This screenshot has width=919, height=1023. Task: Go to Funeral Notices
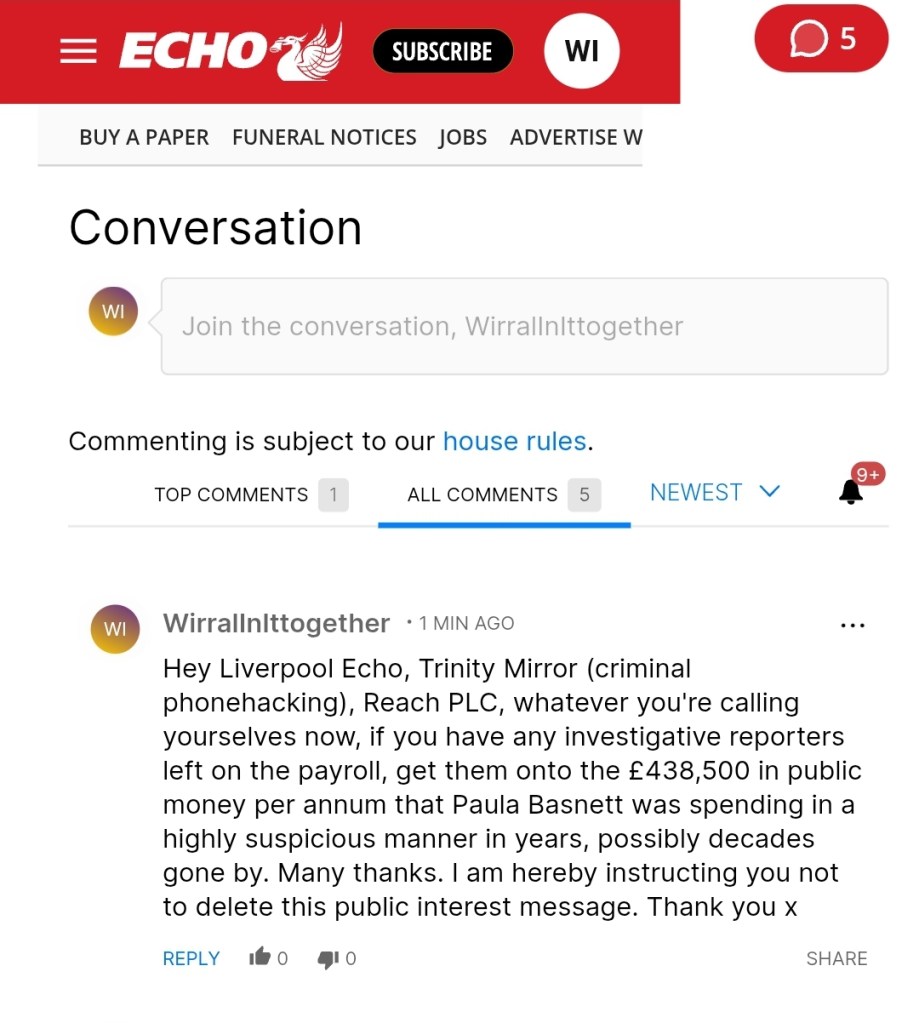[x=324, y=137]
